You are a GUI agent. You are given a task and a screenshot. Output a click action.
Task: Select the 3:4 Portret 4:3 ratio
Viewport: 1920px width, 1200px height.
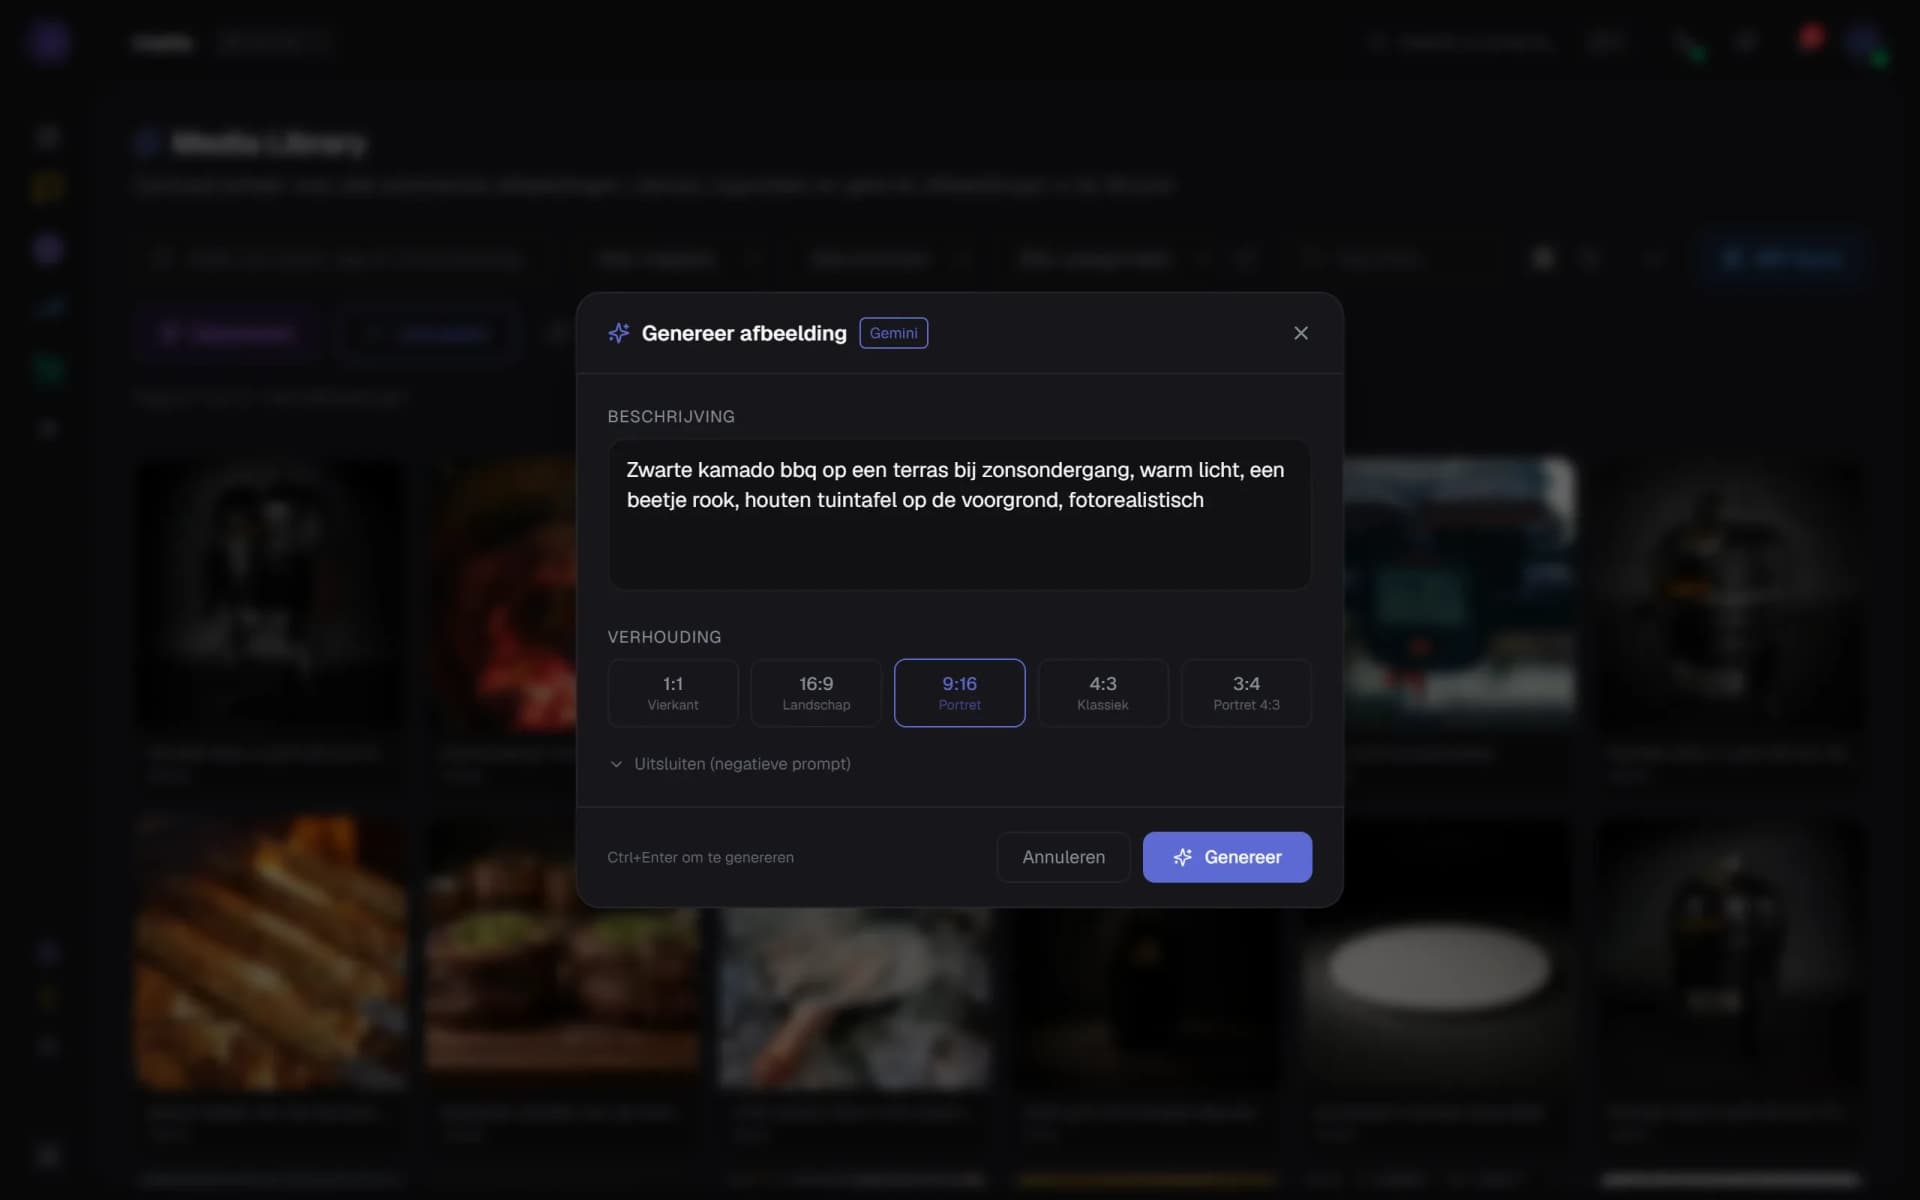(1246, 693)
